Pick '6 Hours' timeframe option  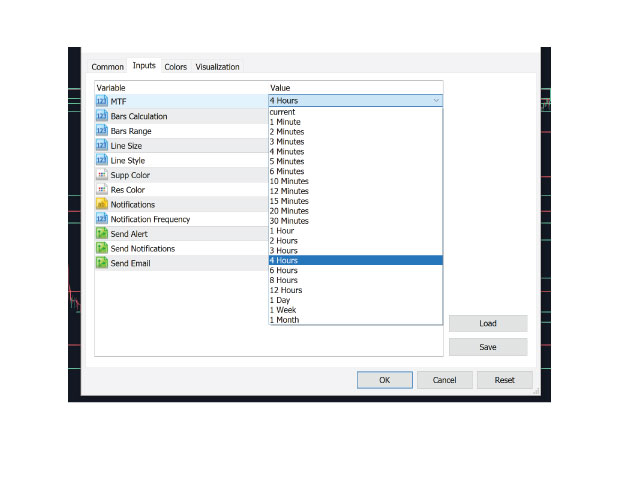[x=356, y=270]
